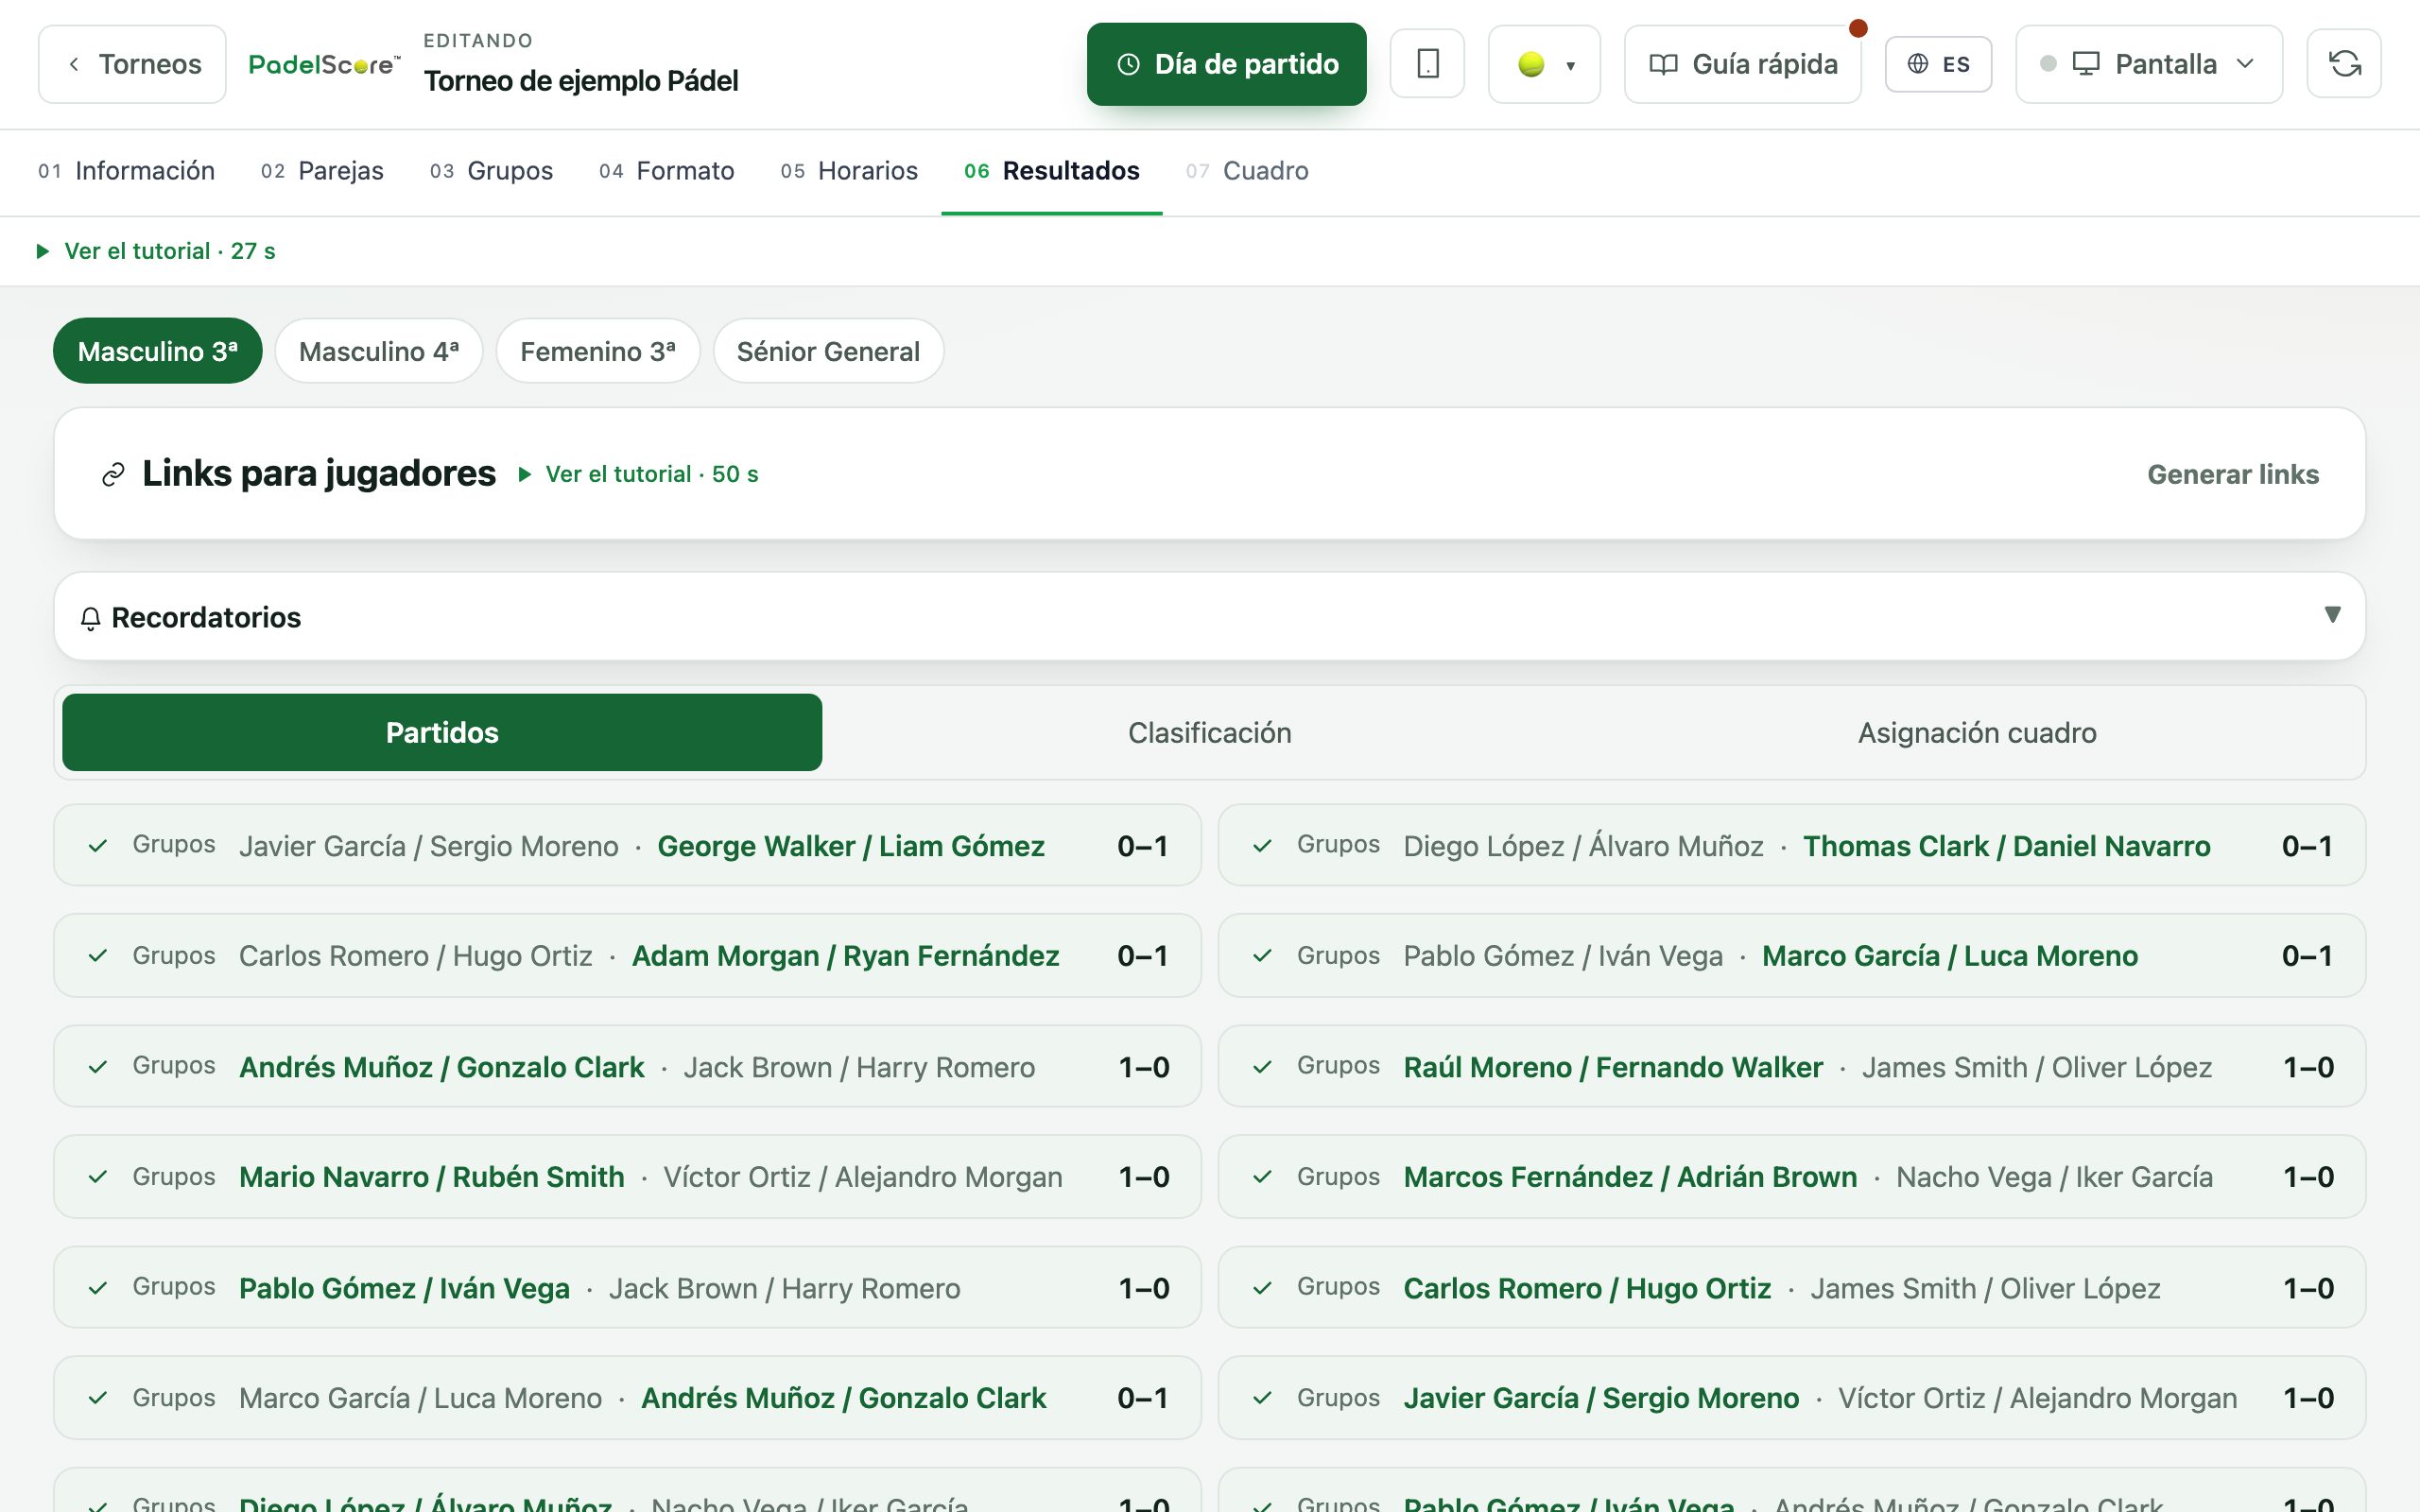2420x1512 pixels.
Task: Go back to Torneos list
Action: [x=132, y=64]
